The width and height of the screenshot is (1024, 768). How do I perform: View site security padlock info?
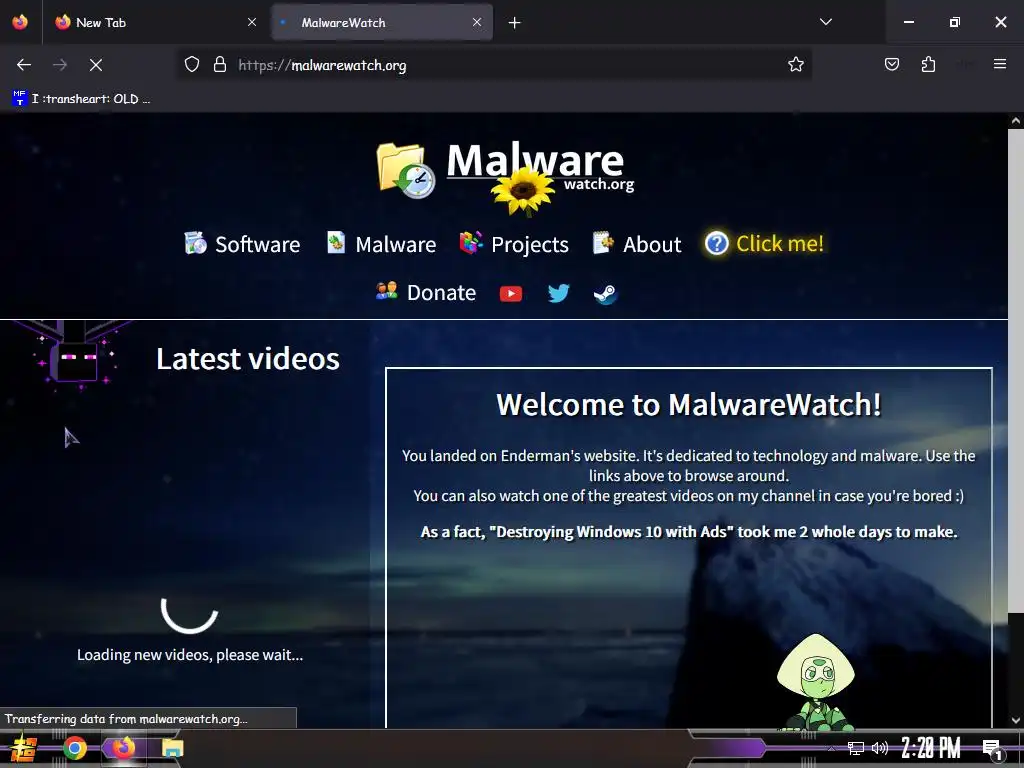coord(220,64)
